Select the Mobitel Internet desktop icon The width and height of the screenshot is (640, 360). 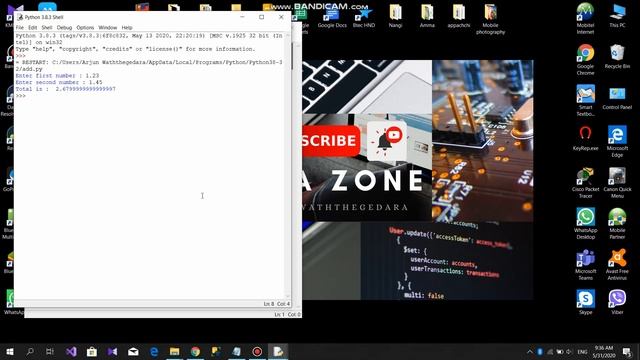click(585, 19)
